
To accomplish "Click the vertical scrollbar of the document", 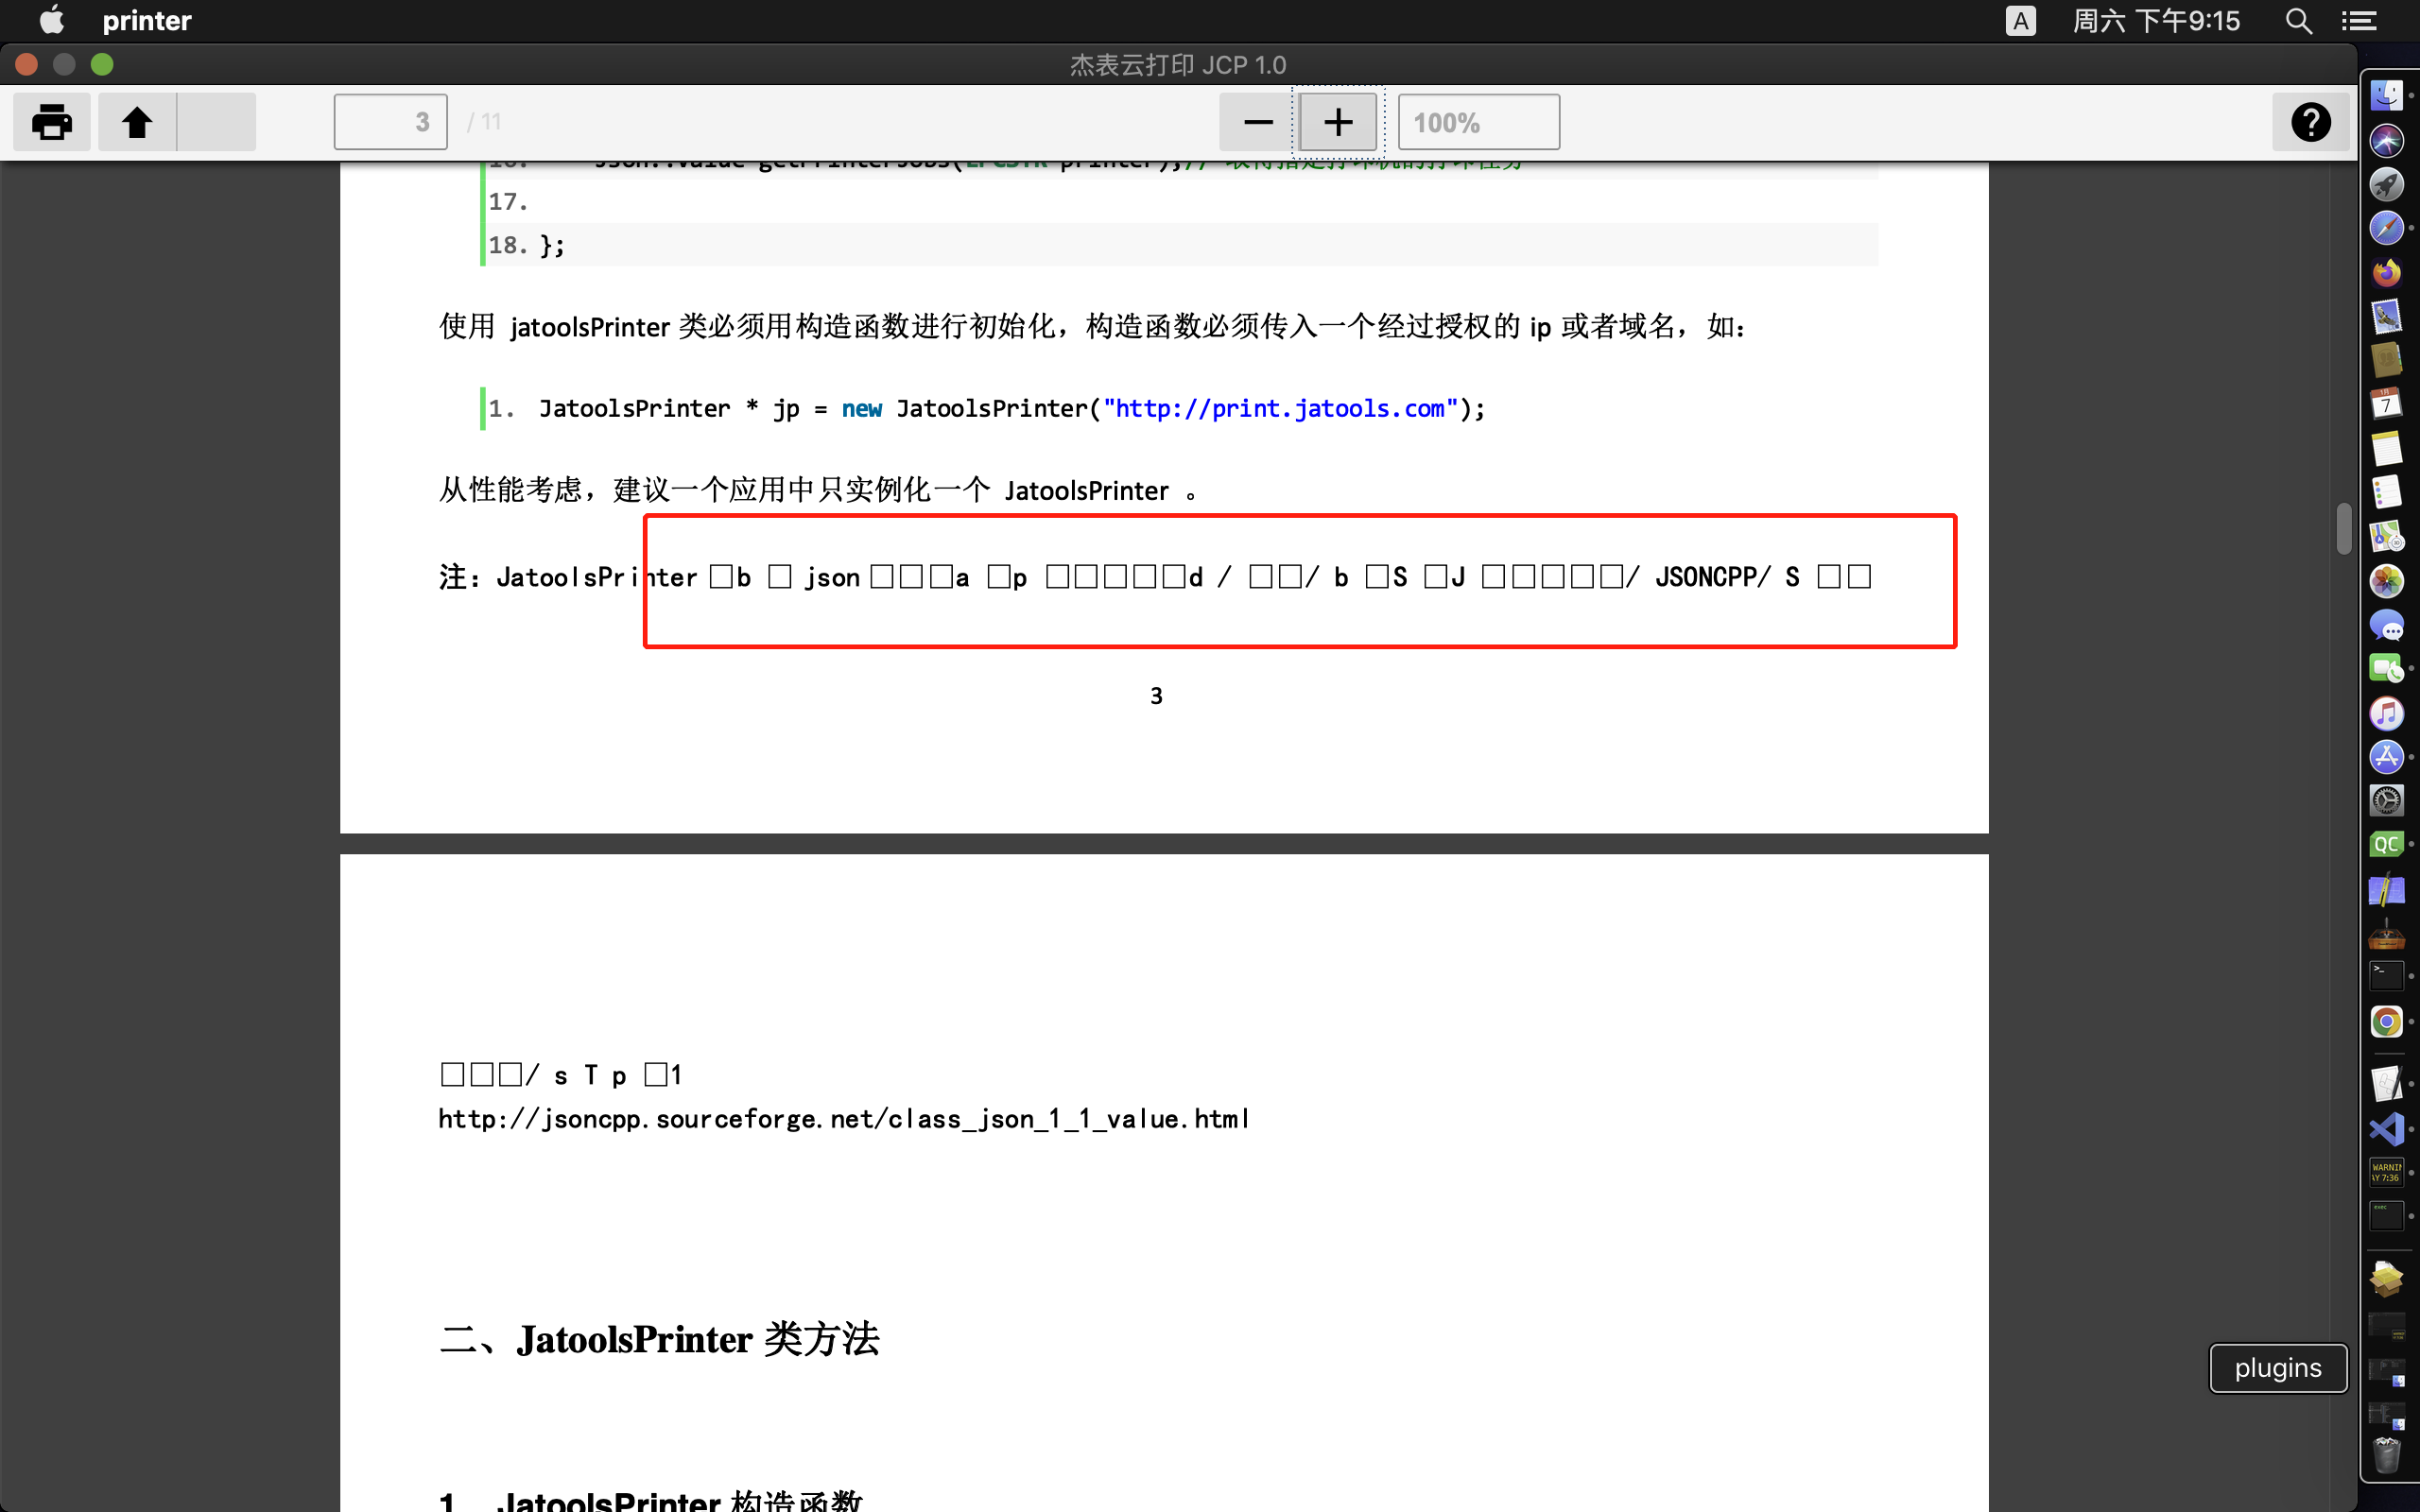I will point(2344,530).
